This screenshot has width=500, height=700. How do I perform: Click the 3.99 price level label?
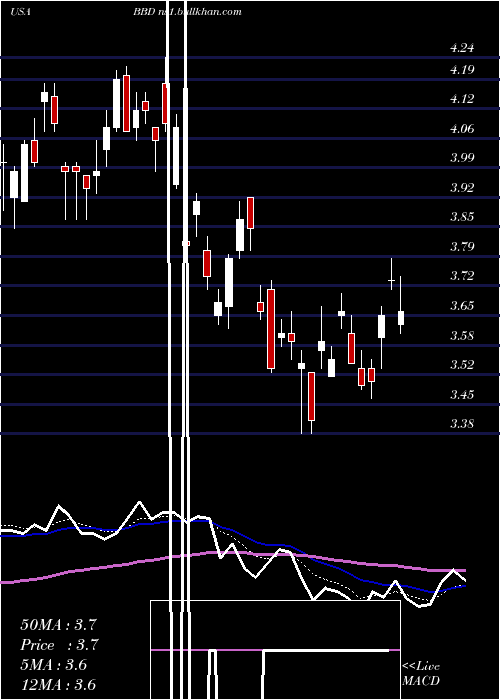[462, 158]
